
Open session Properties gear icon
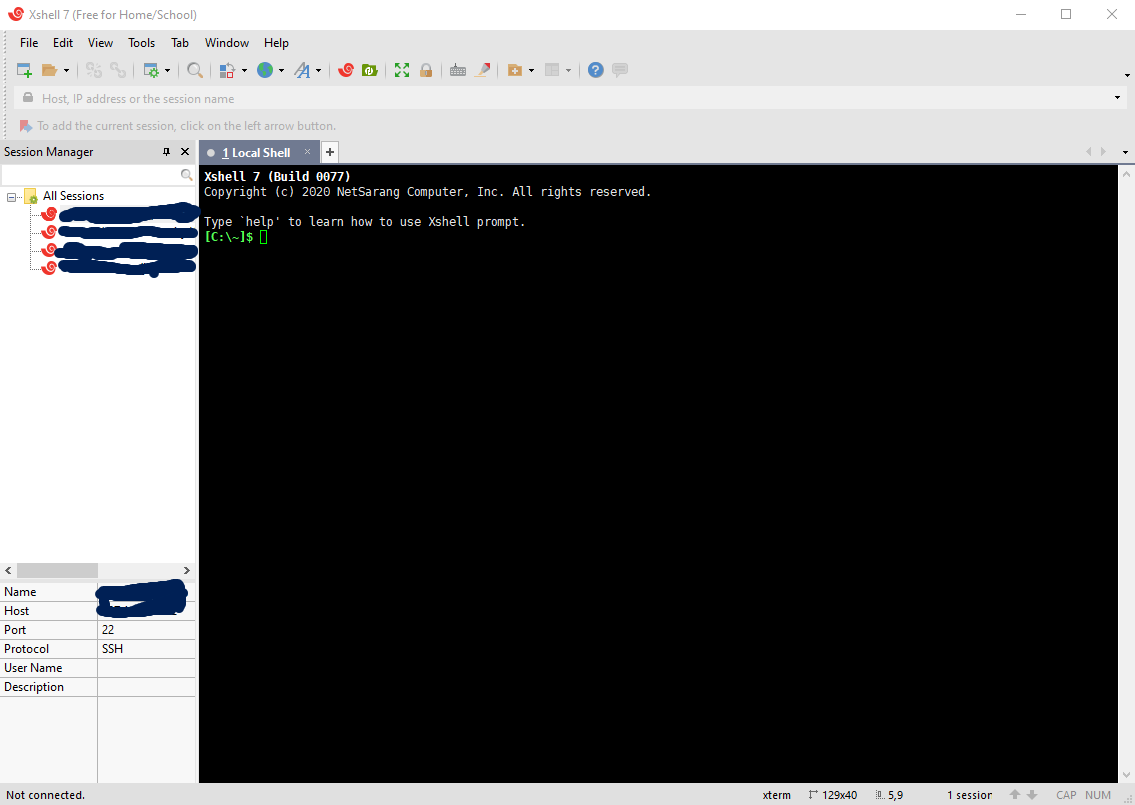pos(151,70)
